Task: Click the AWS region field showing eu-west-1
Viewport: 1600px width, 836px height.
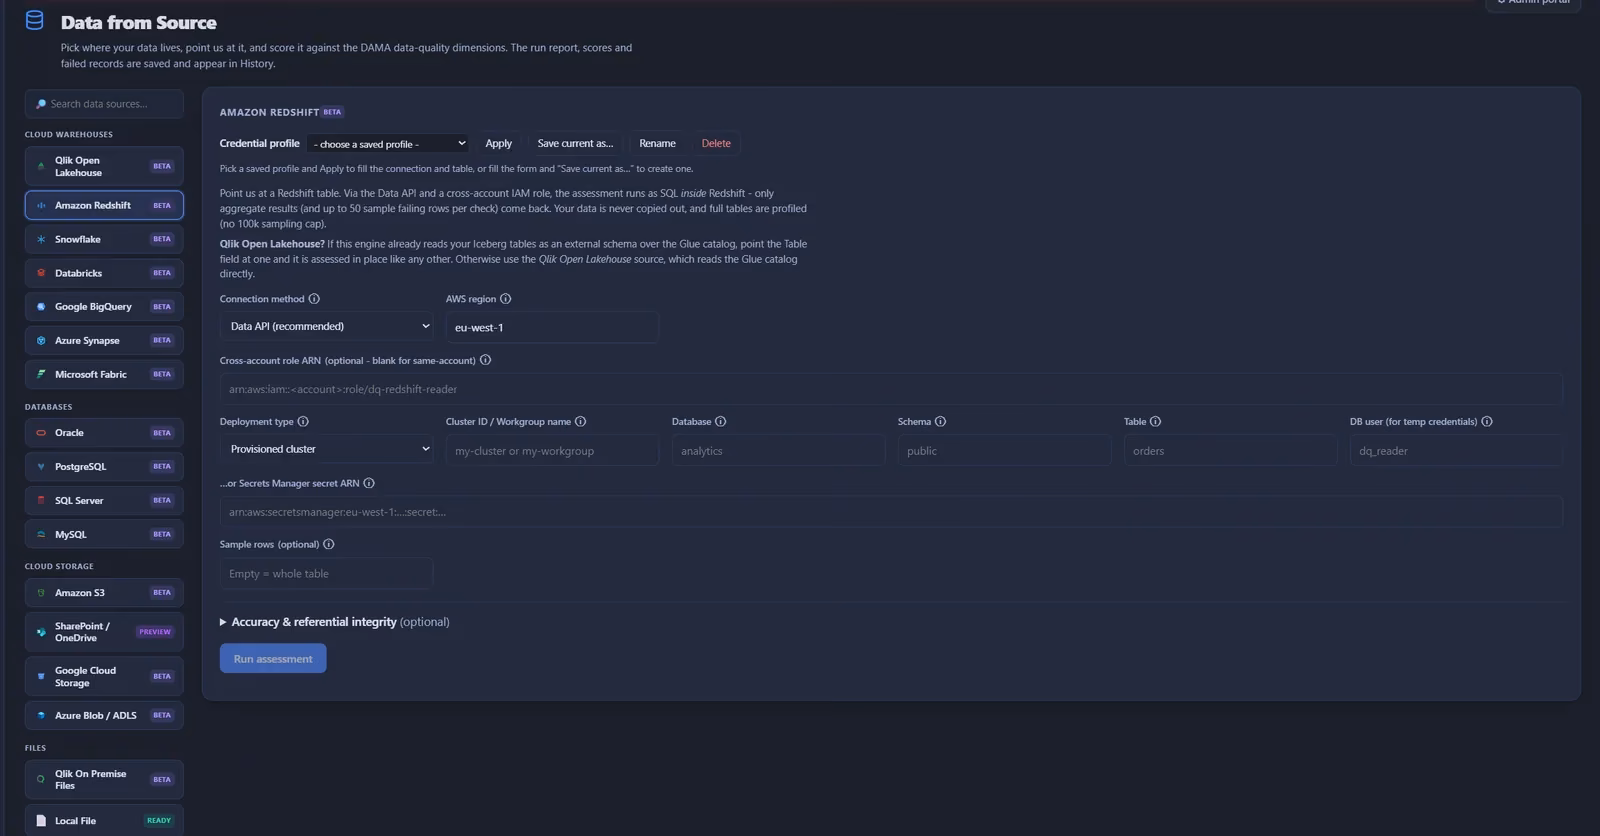Action: [552, 327]
